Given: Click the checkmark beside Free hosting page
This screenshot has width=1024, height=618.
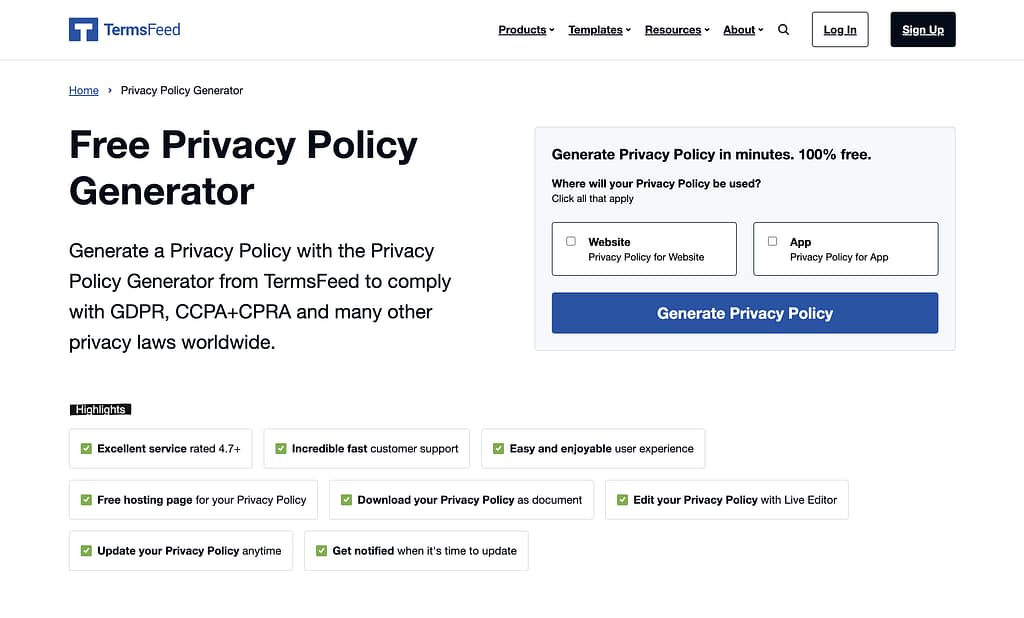Looking at the screenshot, I should tap(85, 499).
